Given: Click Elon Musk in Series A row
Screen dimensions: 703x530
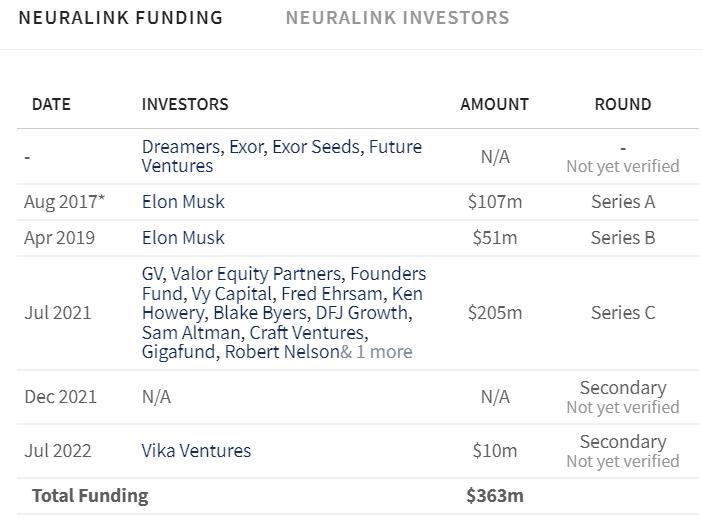Looking at the screenshot, I should (183, 202).
